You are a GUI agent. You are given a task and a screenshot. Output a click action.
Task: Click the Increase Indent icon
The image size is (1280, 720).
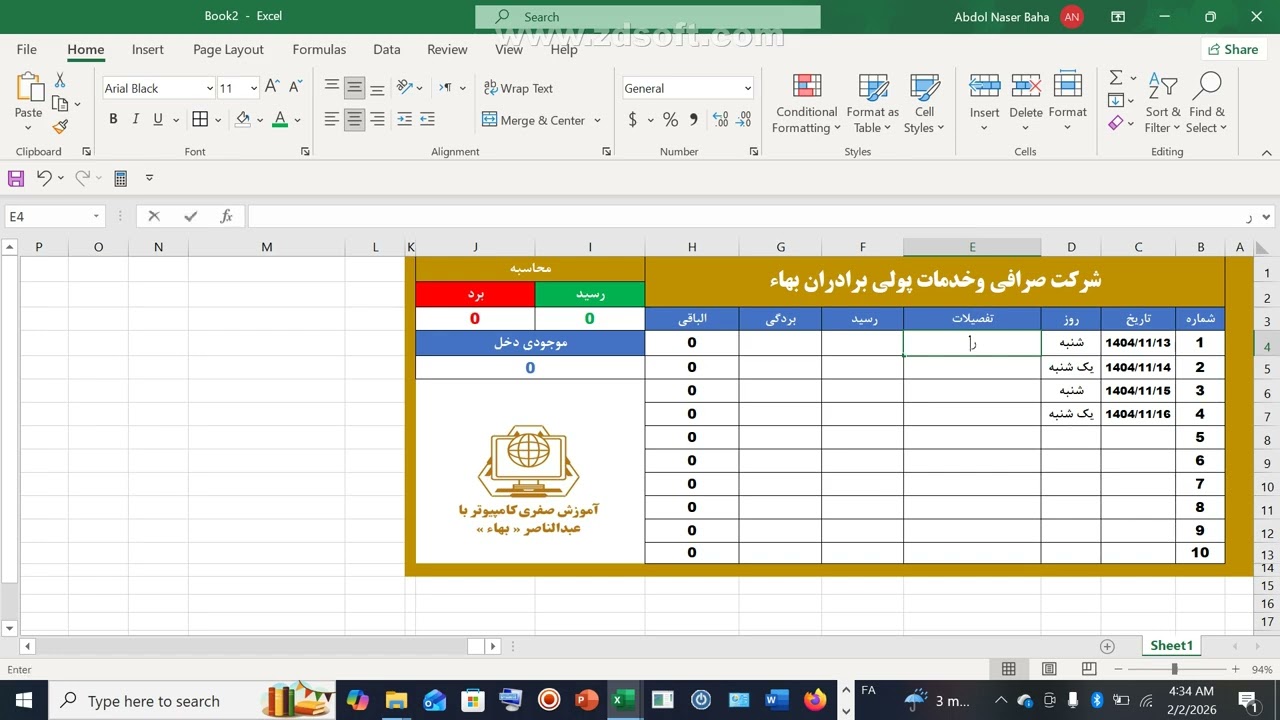(x=427, y=119)
